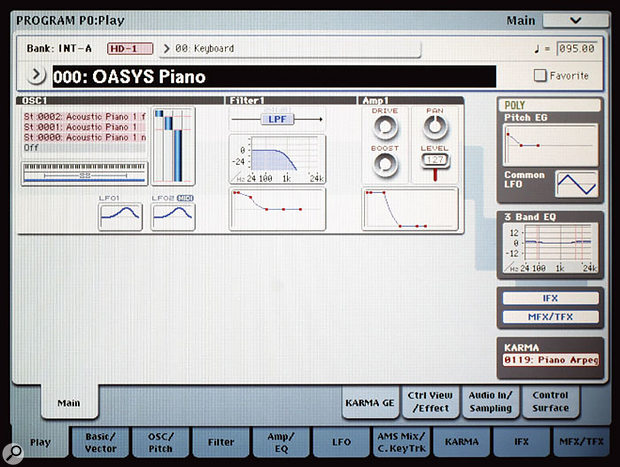Screen dimensions: 620x467
Task: Open the Audio In/ Sampling tab
Action: coord(490,402)
